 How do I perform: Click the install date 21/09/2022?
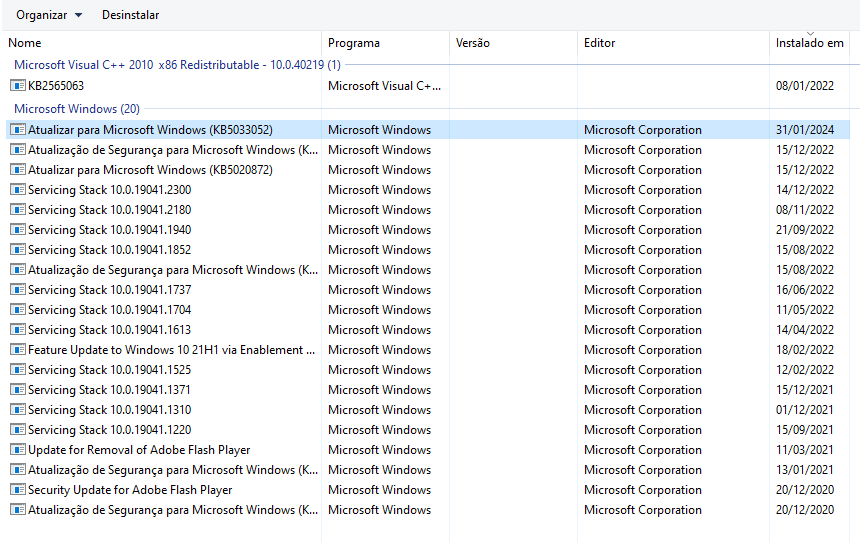tap(805, 230)
